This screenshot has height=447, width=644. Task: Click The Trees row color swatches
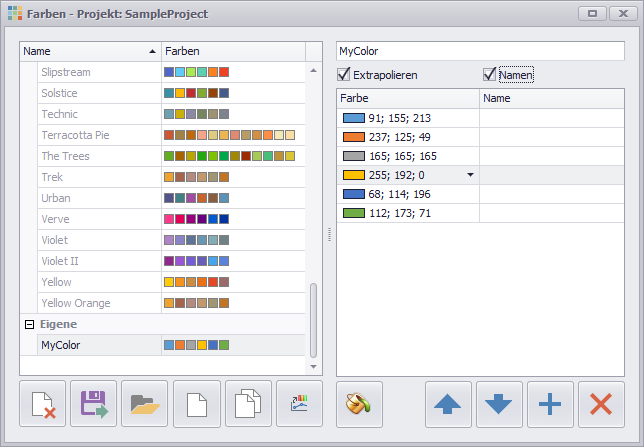pos(229,156)
